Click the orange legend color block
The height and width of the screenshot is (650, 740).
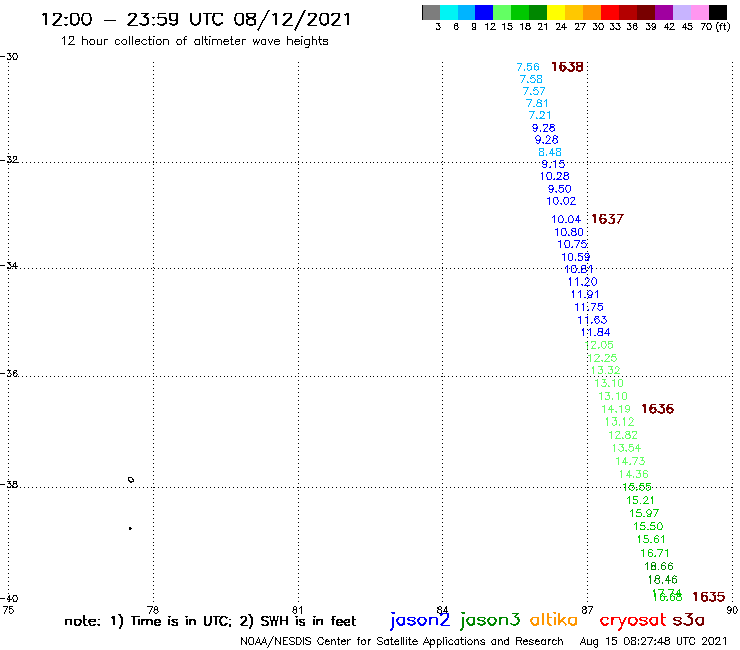coord(592,12)
